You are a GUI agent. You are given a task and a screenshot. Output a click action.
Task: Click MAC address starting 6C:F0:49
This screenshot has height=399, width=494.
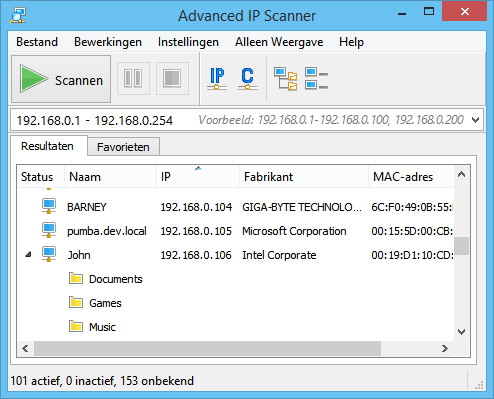412,207
